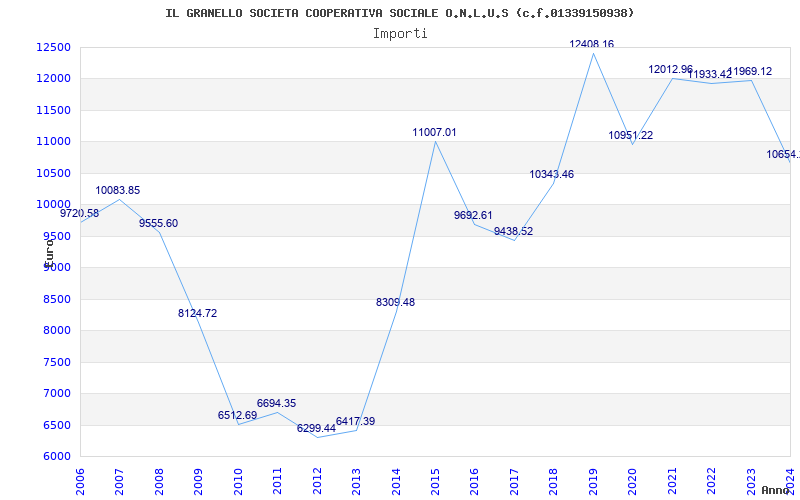Click data label 10343.46

click(552, 174)
